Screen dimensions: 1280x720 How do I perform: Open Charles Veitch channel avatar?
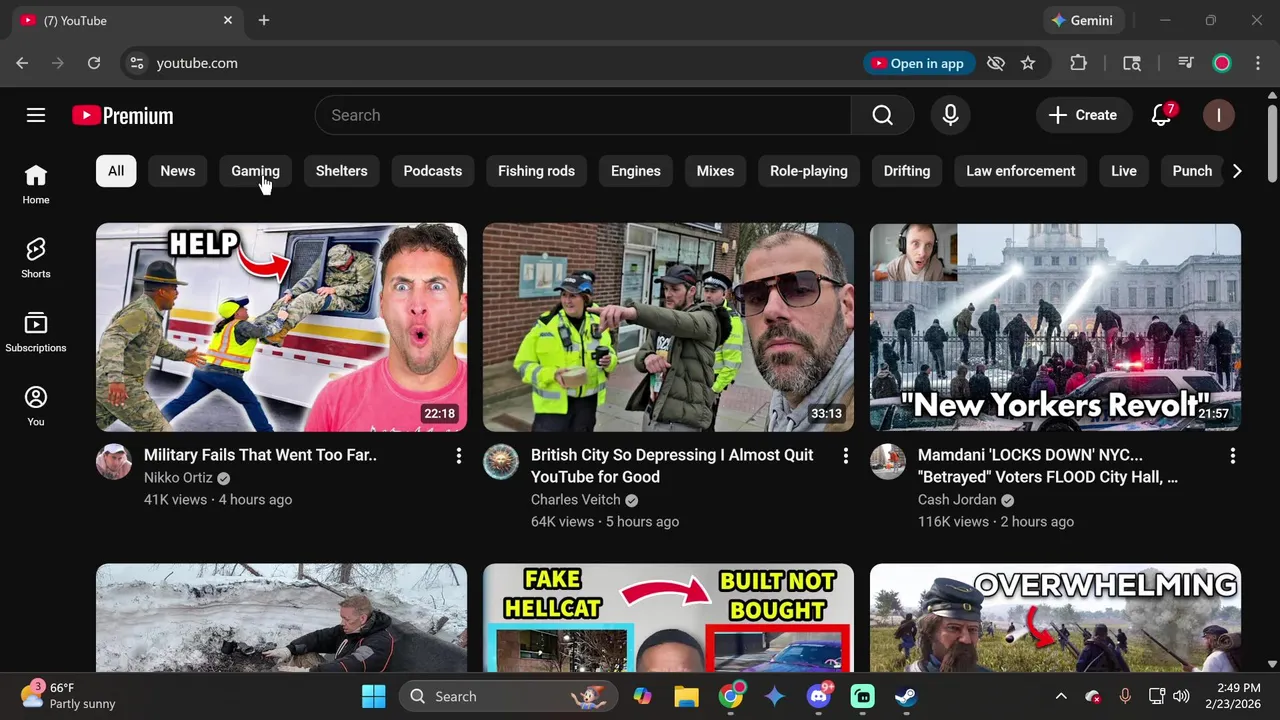[x=501, y=462]
